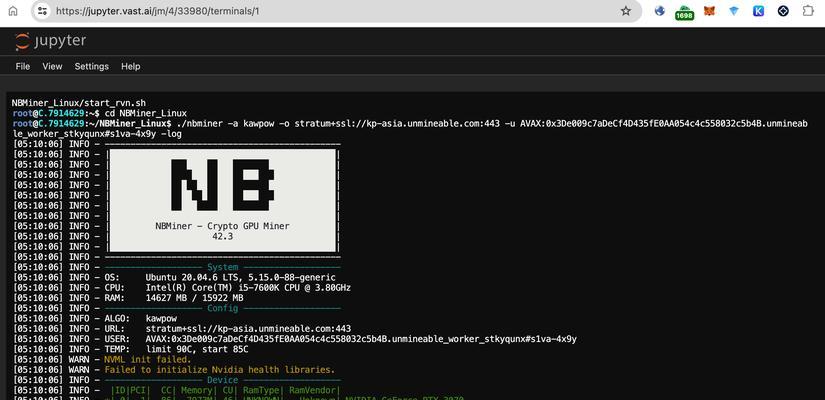Open the blue globe extension

pyautogui.click(x=660, y=11)
